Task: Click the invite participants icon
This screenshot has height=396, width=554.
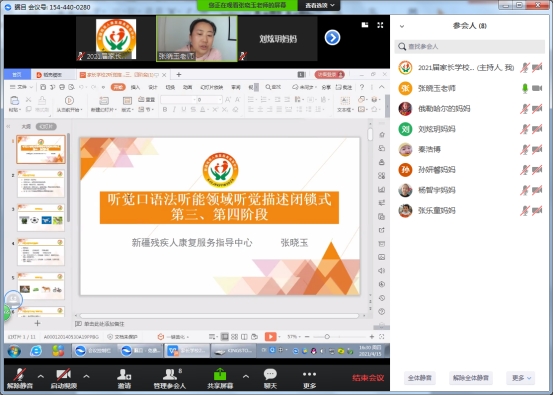Action: [124, 374]
